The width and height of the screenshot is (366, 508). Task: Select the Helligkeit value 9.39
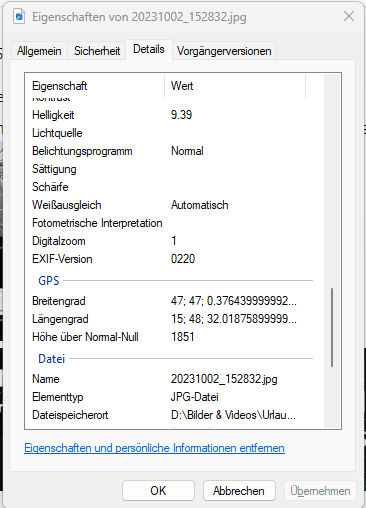click(181, 115)
